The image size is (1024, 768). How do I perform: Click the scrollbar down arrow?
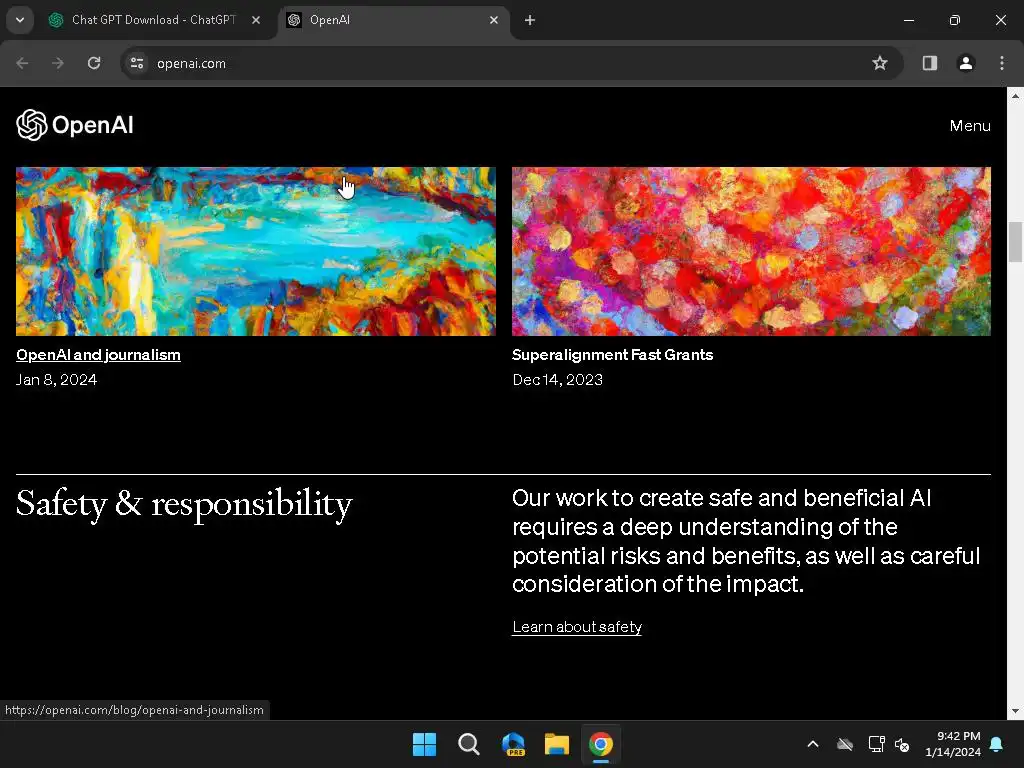[x=1015, y=711]
